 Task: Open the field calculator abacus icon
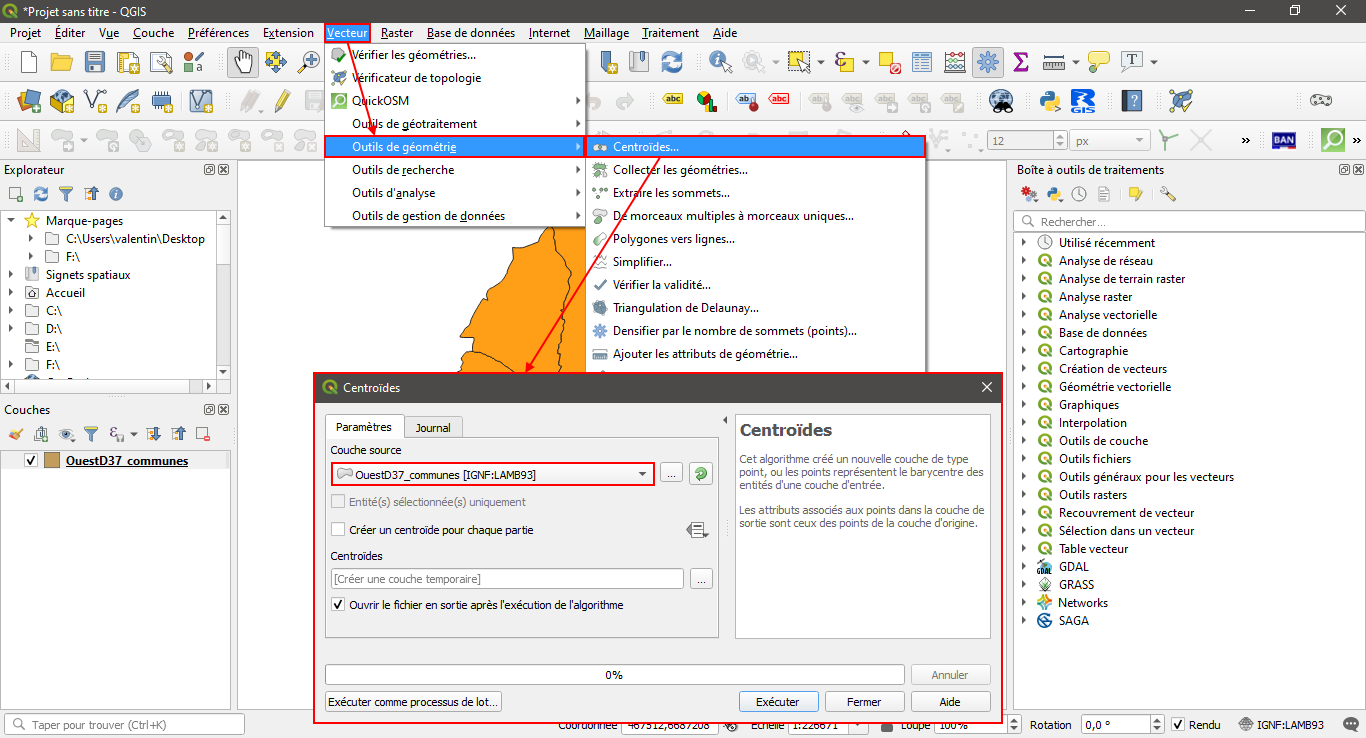click(955, 62)
